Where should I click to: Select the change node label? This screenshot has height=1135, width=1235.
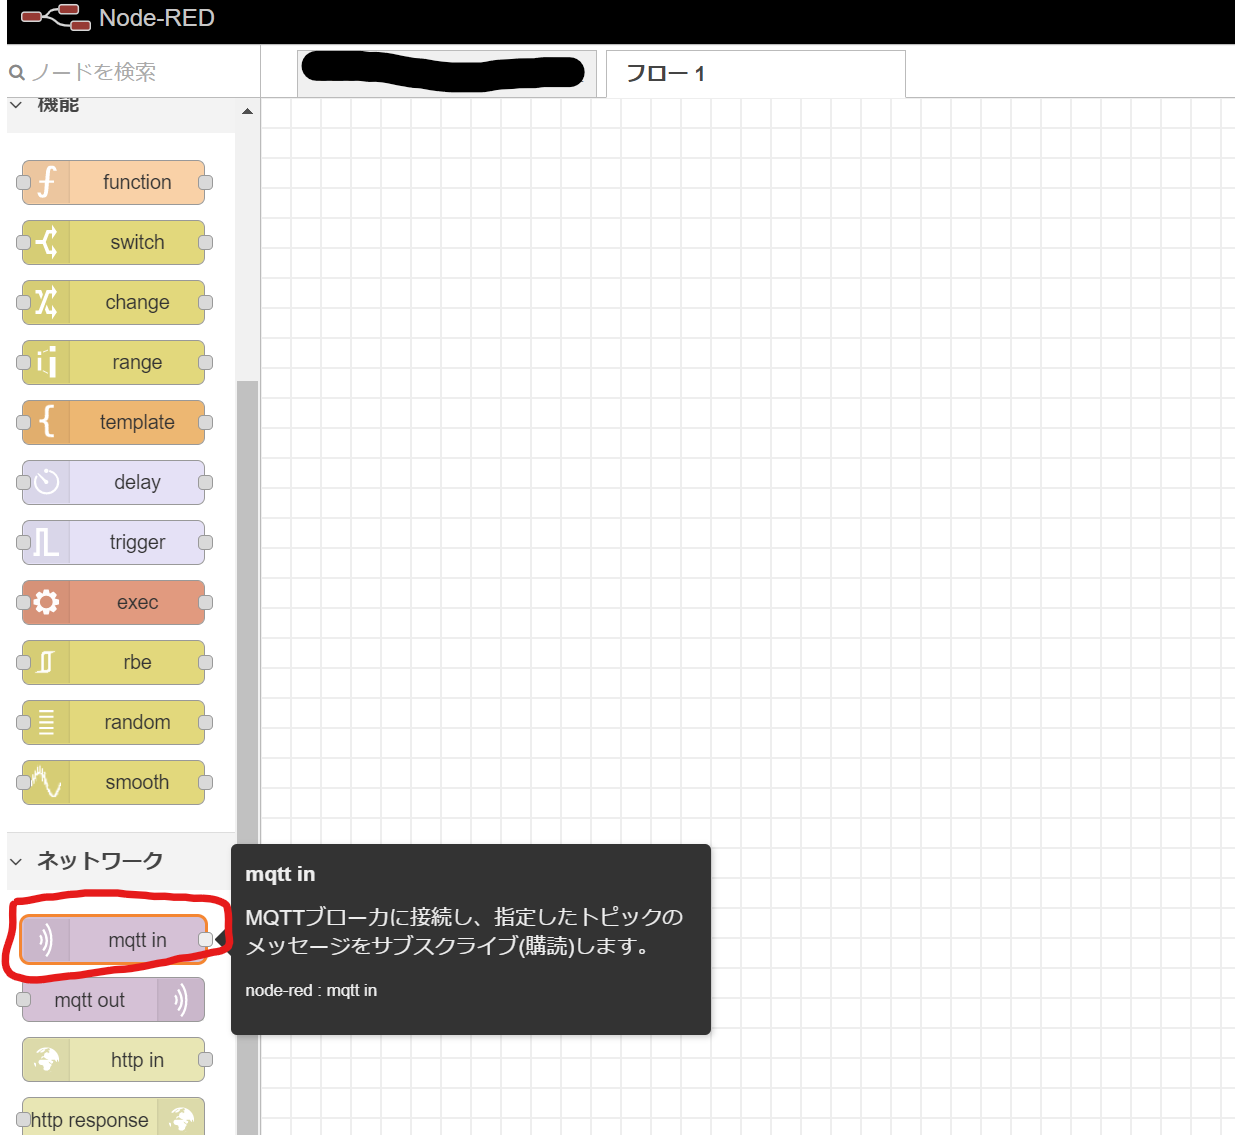click(x=137, y=302)
